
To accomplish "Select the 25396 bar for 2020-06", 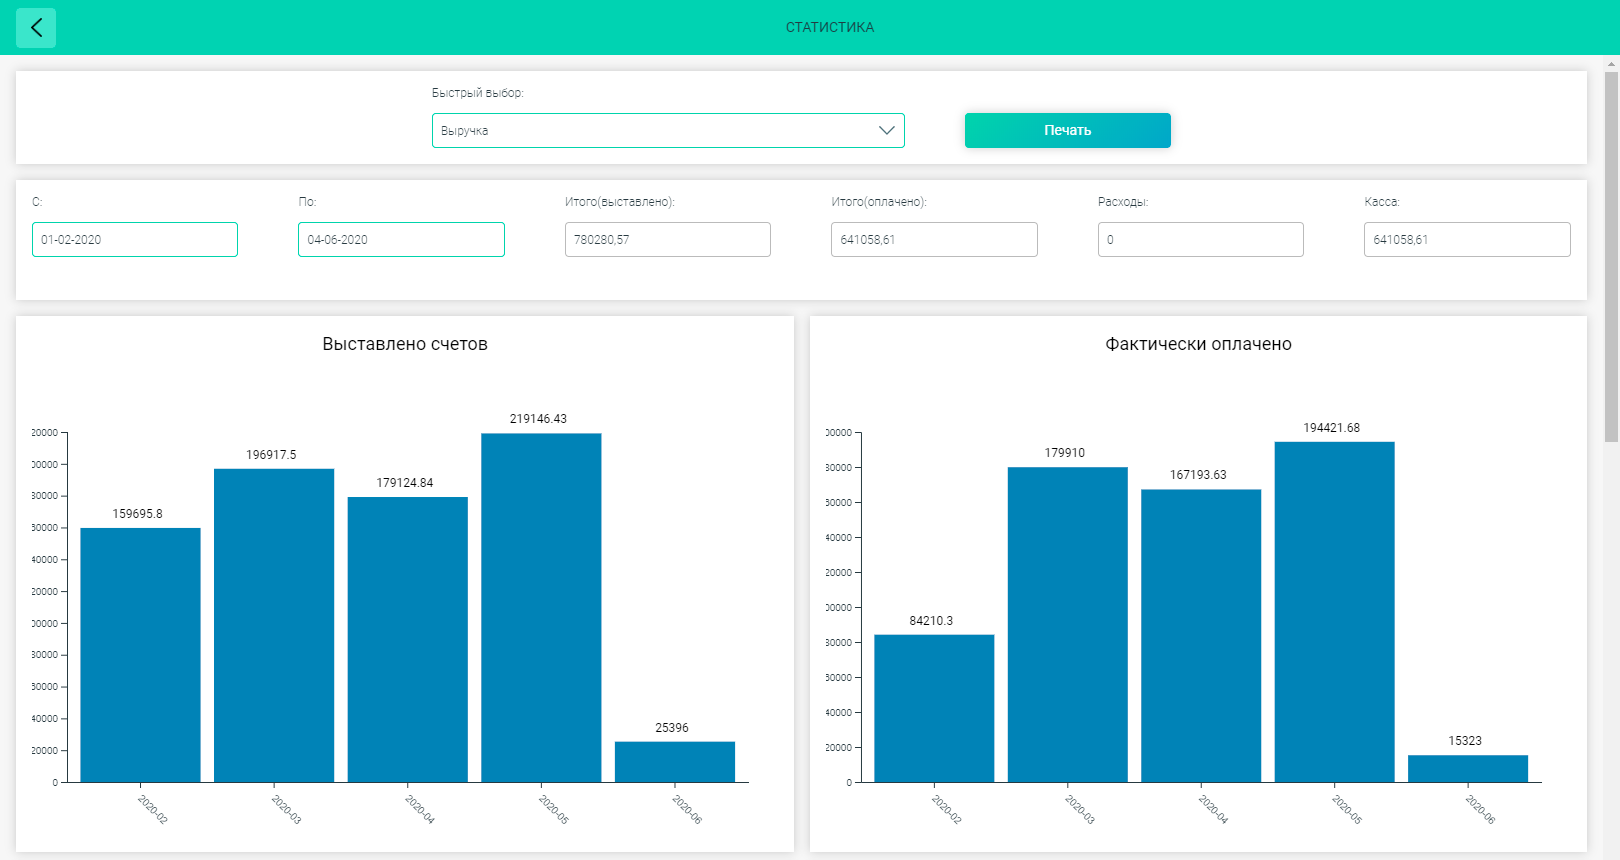I will [x=675, y=762].
